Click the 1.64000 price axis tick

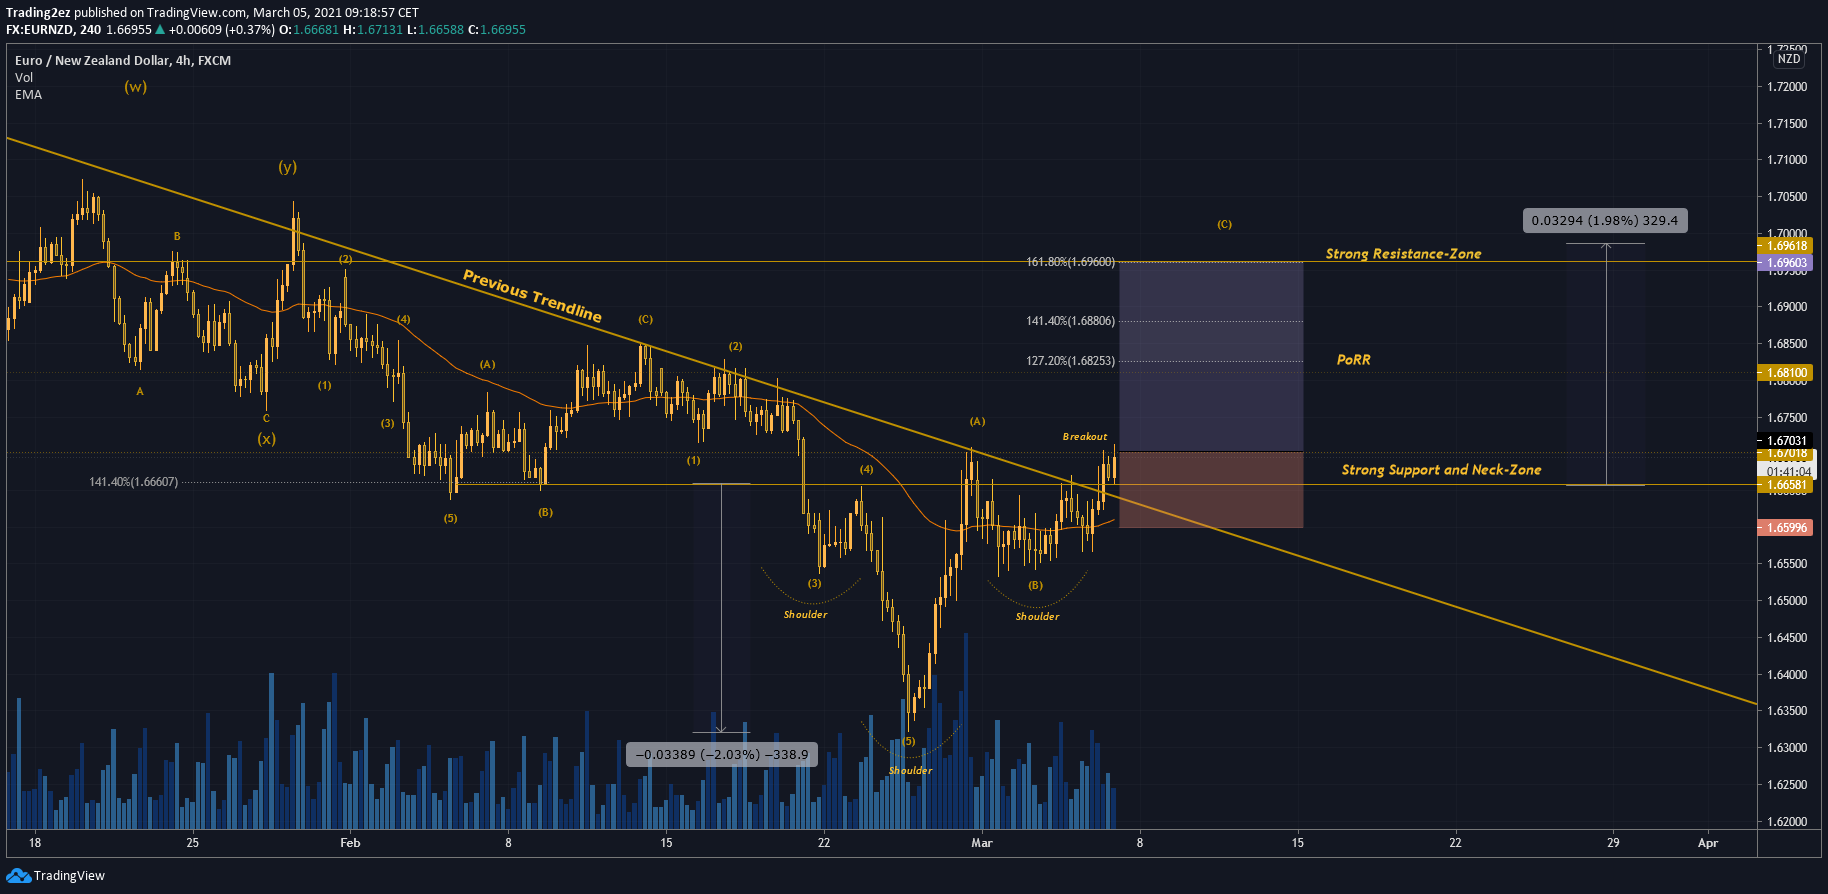1787,675
